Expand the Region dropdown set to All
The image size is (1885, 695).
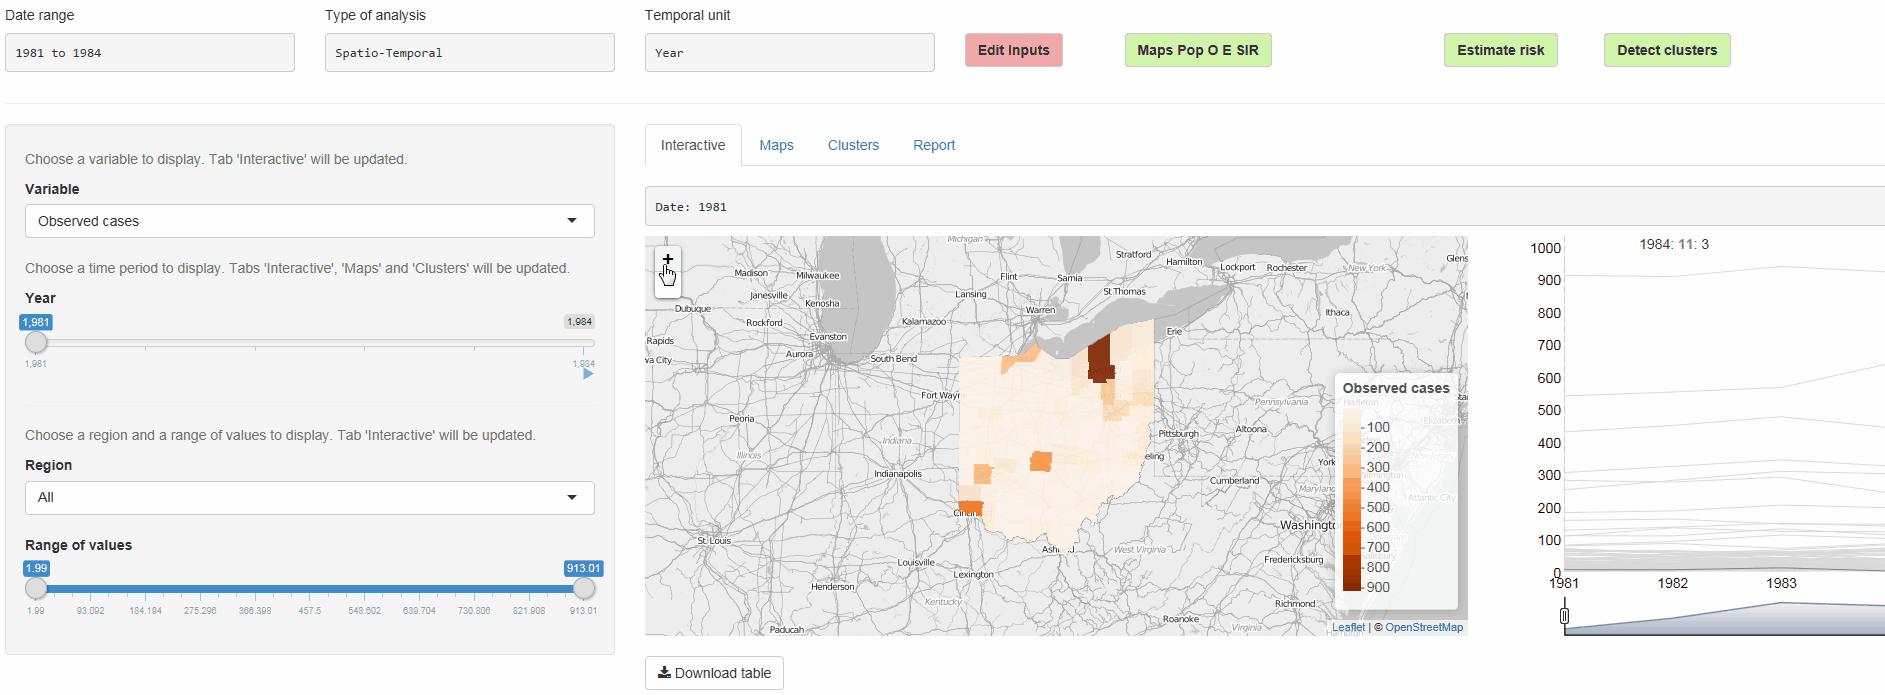click(x=309, y=498)
